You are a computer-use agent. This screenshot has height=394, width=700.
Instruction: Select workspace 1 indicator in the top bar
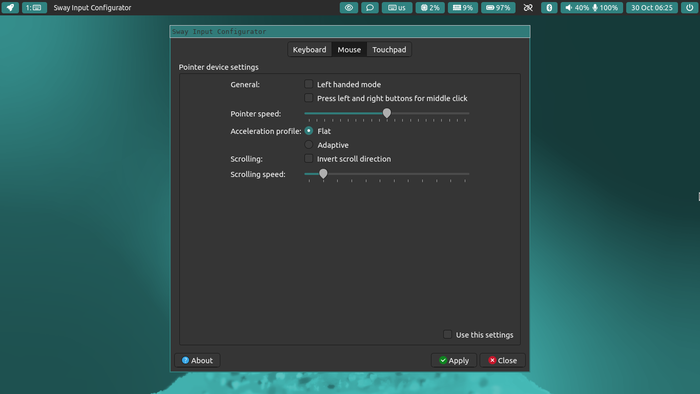34,8
